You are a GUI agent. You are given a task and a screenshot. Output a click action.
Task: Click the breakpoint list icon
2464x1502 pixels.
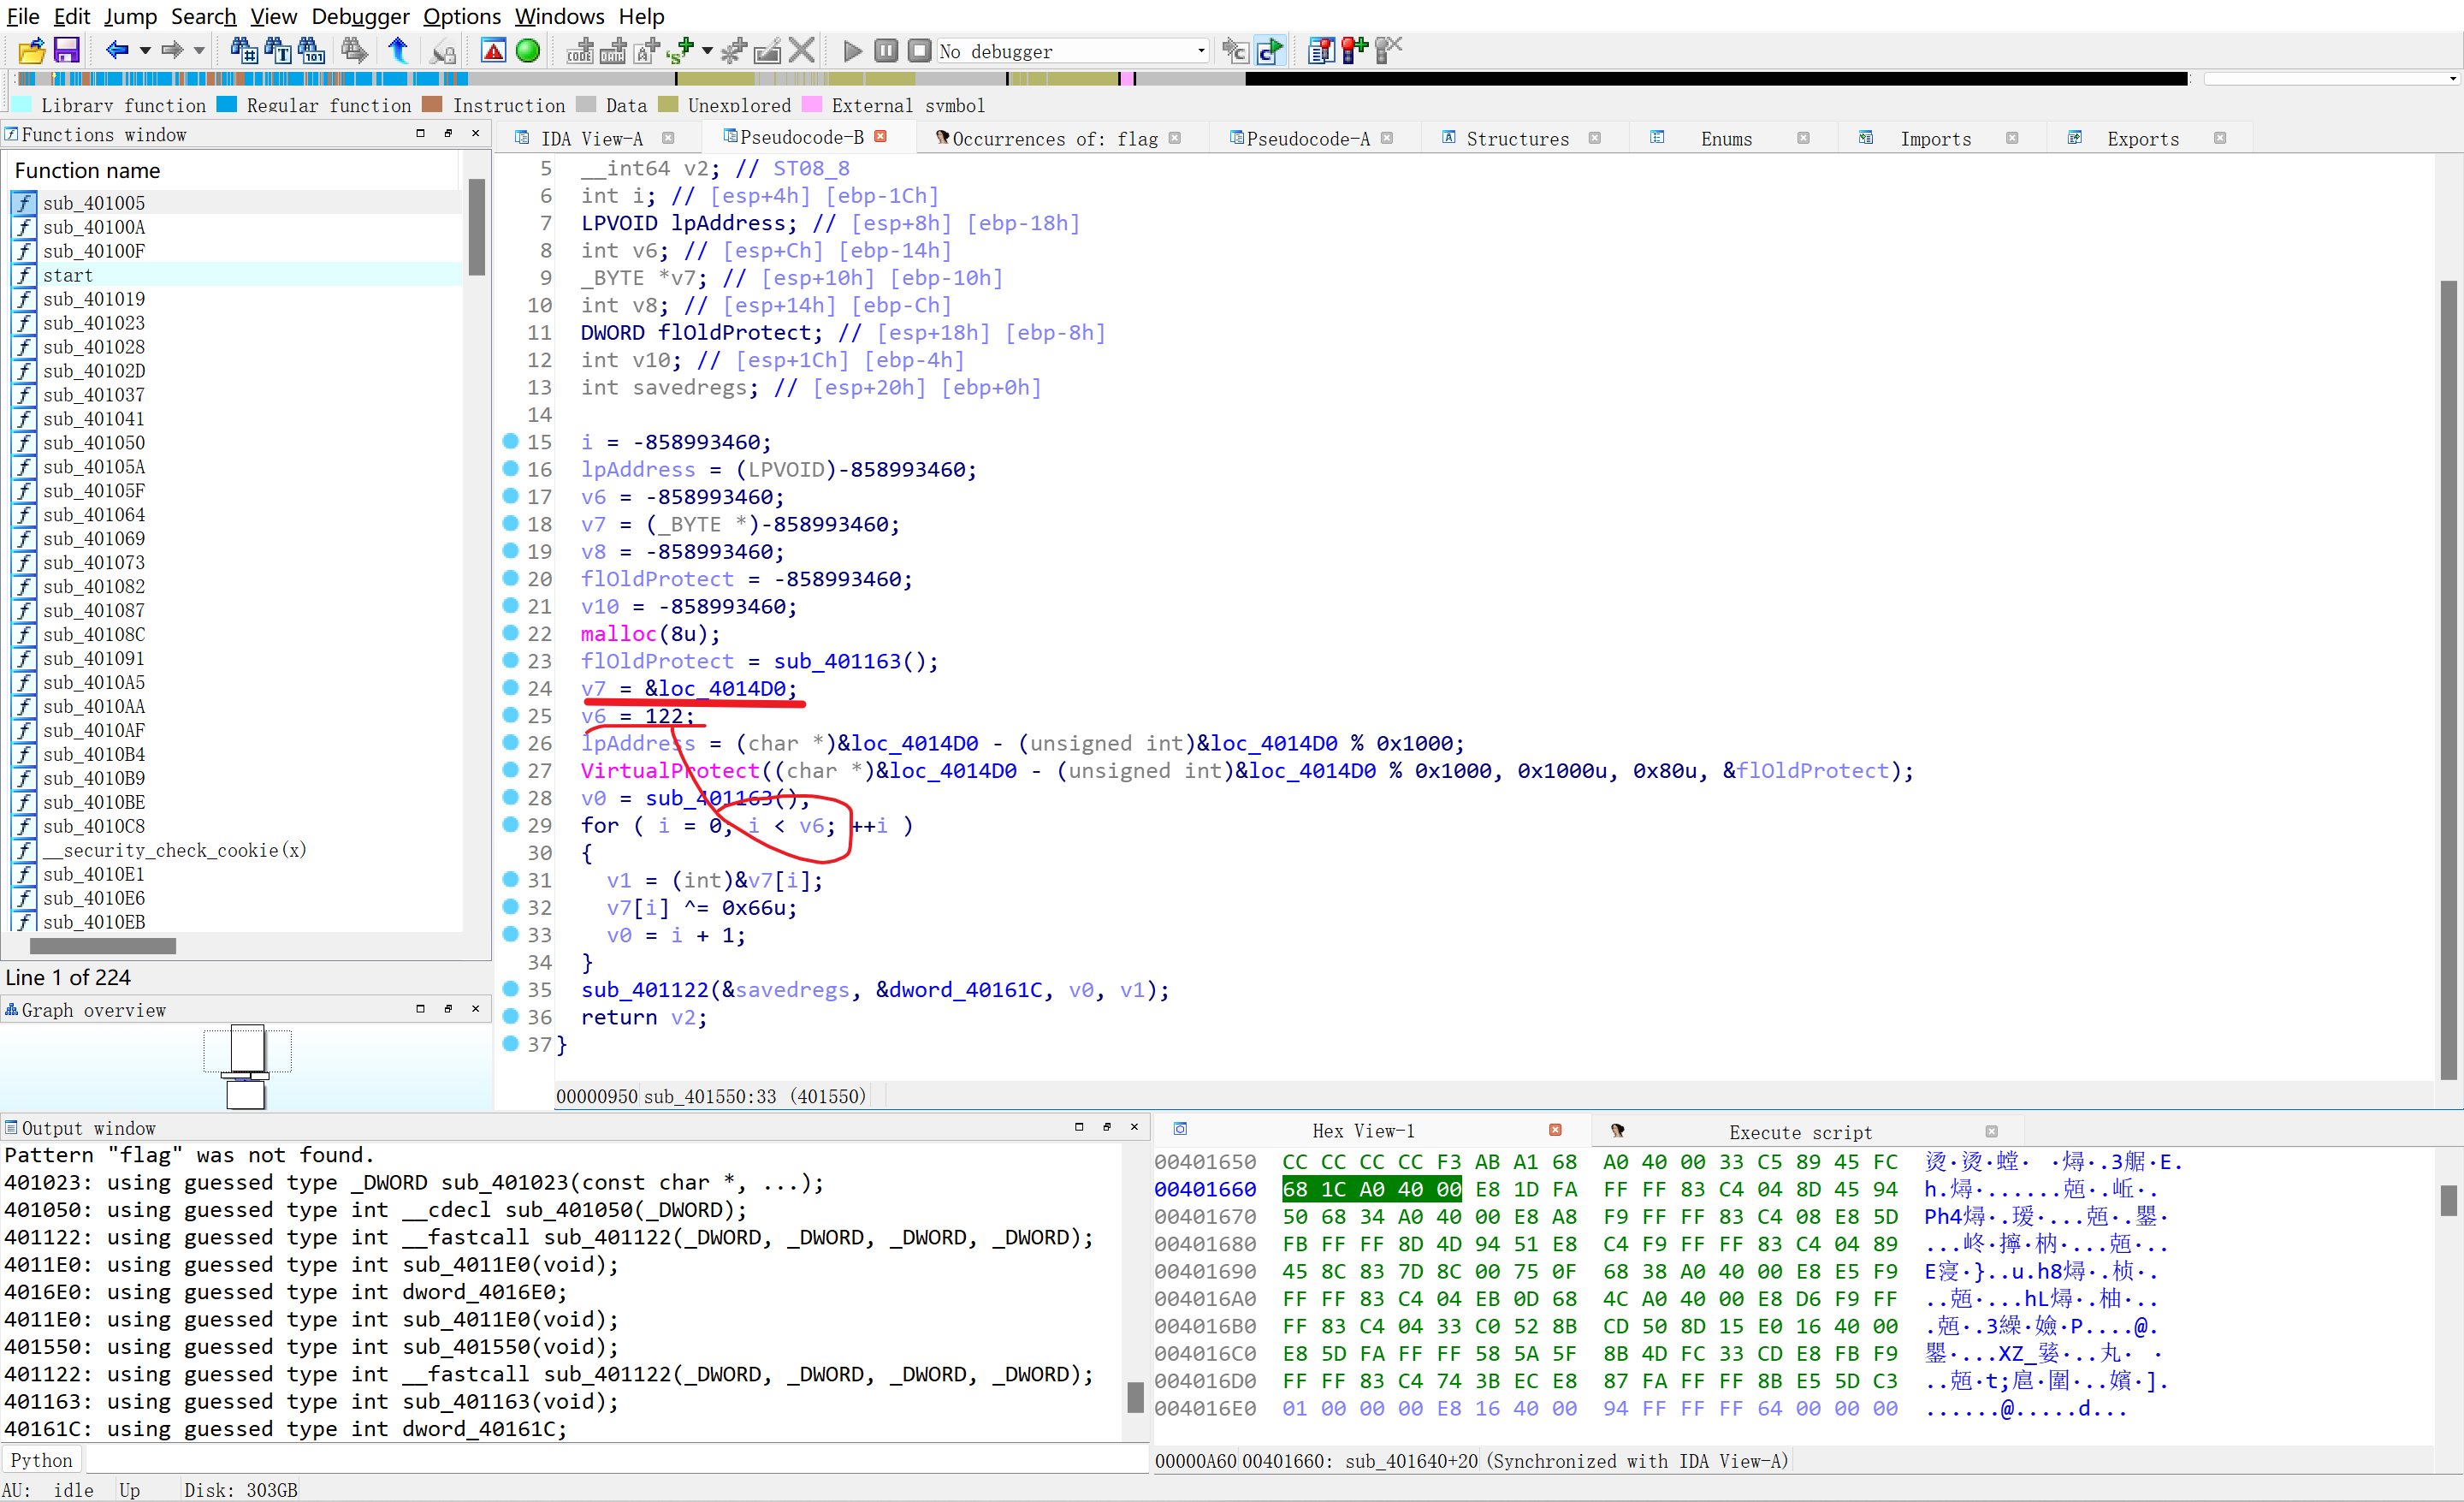pyautogui.click(x=1320, y=50)
